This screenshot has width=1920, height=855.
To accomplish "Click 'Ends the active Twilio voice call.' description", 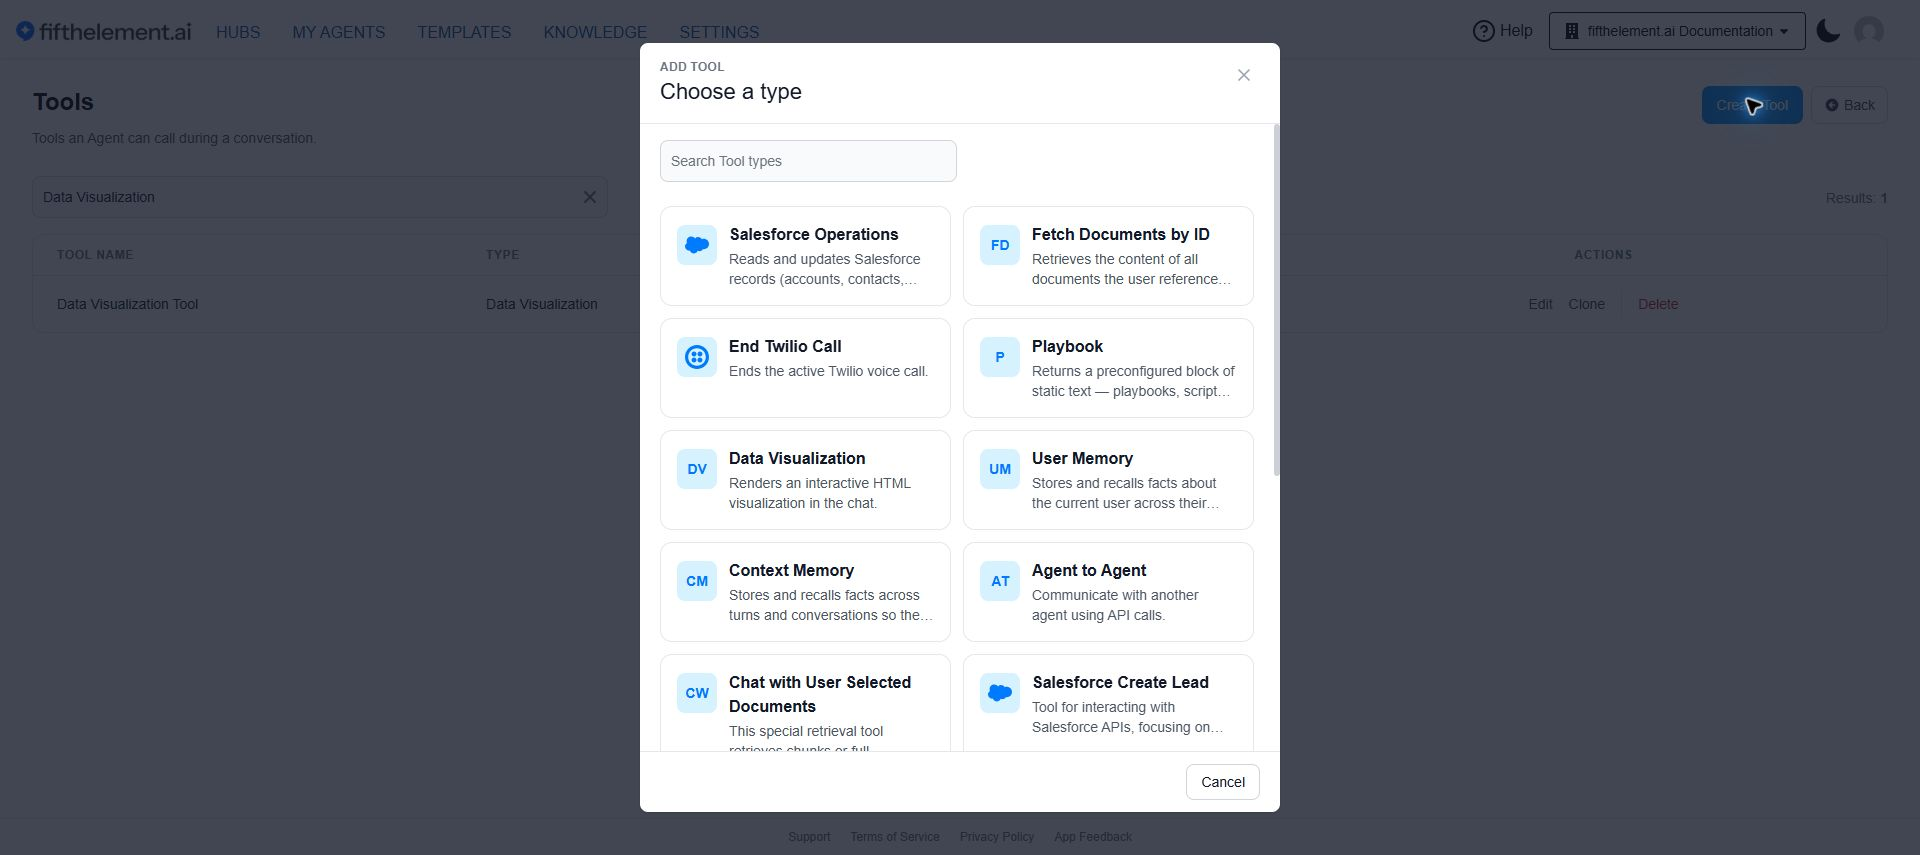I will coord(828,371).
